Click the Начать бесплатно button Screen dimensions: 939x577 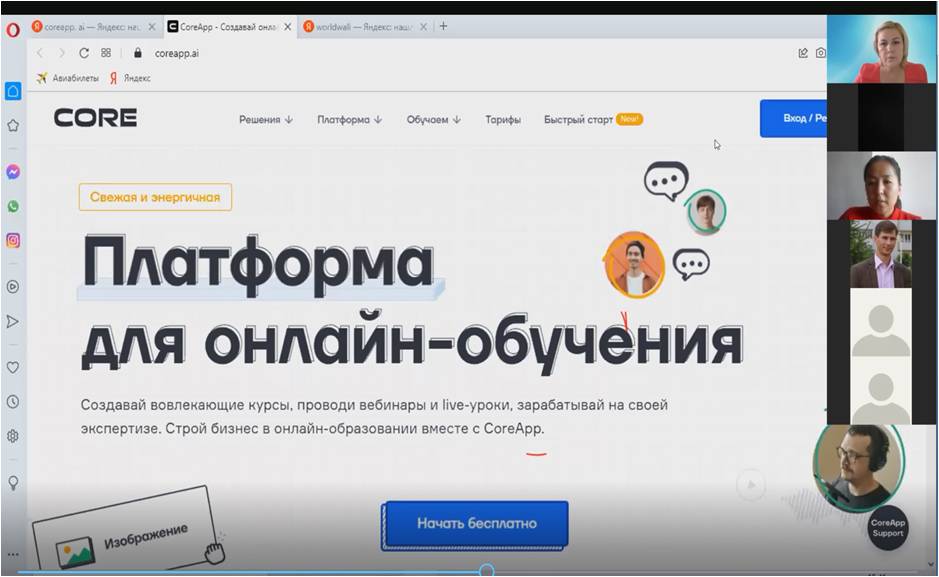477,524
